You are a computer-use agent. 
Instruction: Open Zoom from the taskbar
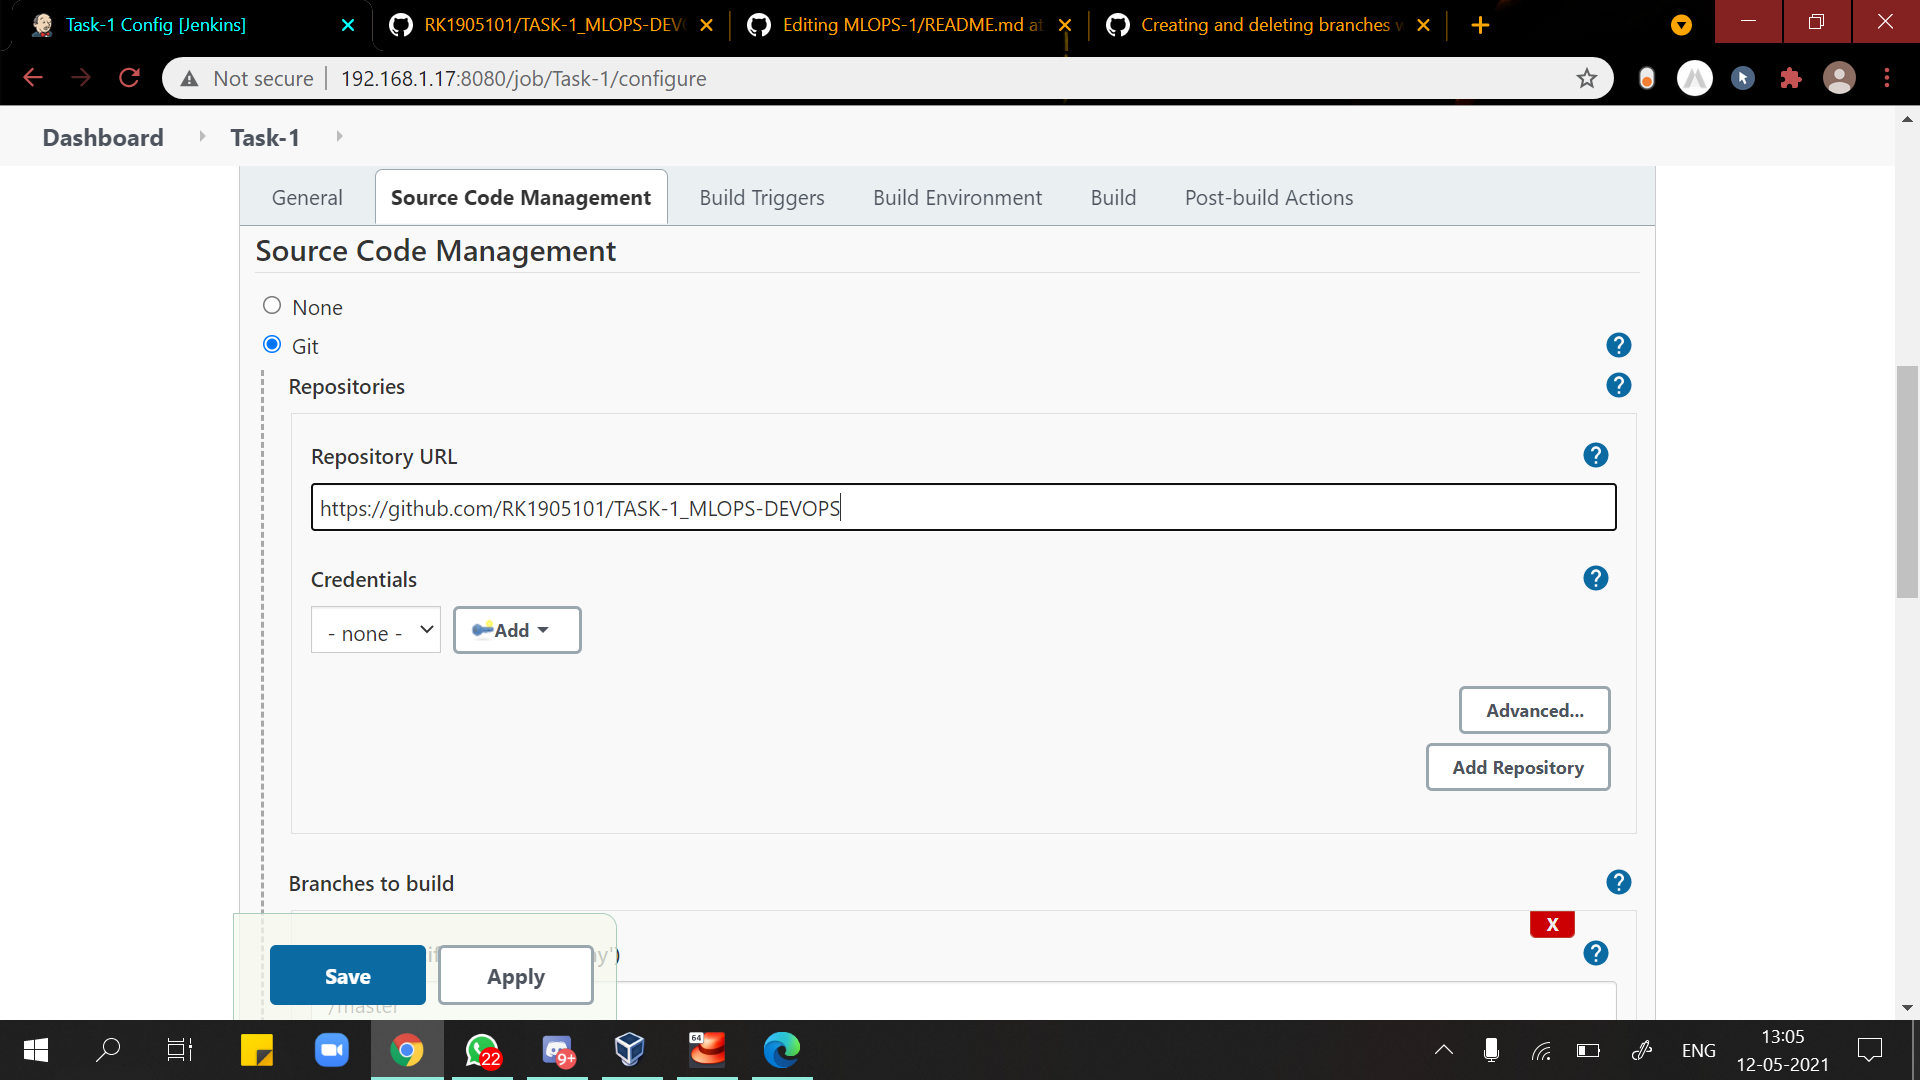(x=332, y=1050)
